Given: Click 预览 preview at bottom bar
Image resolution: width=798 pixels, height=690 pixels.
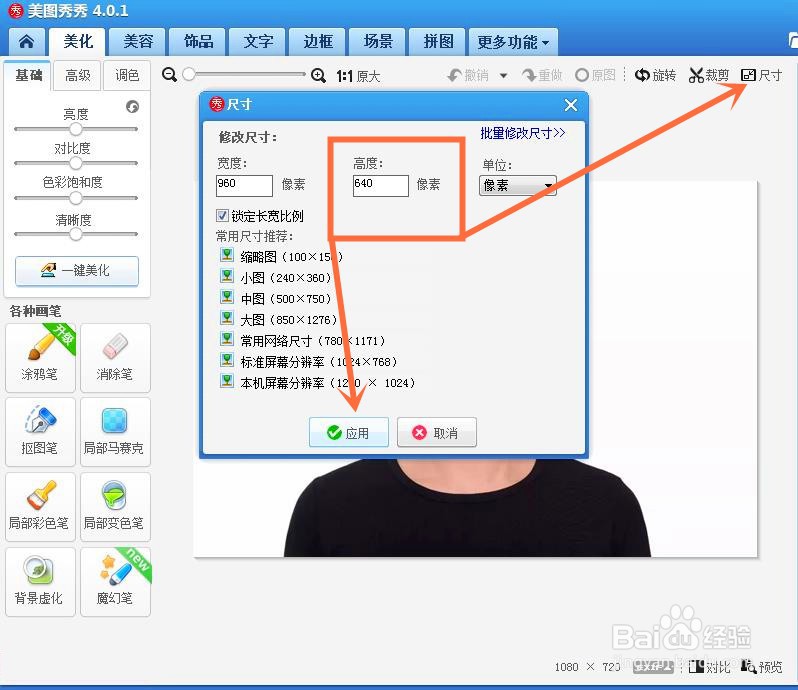Looking at the screenshot, I should (x=761, y=667).
